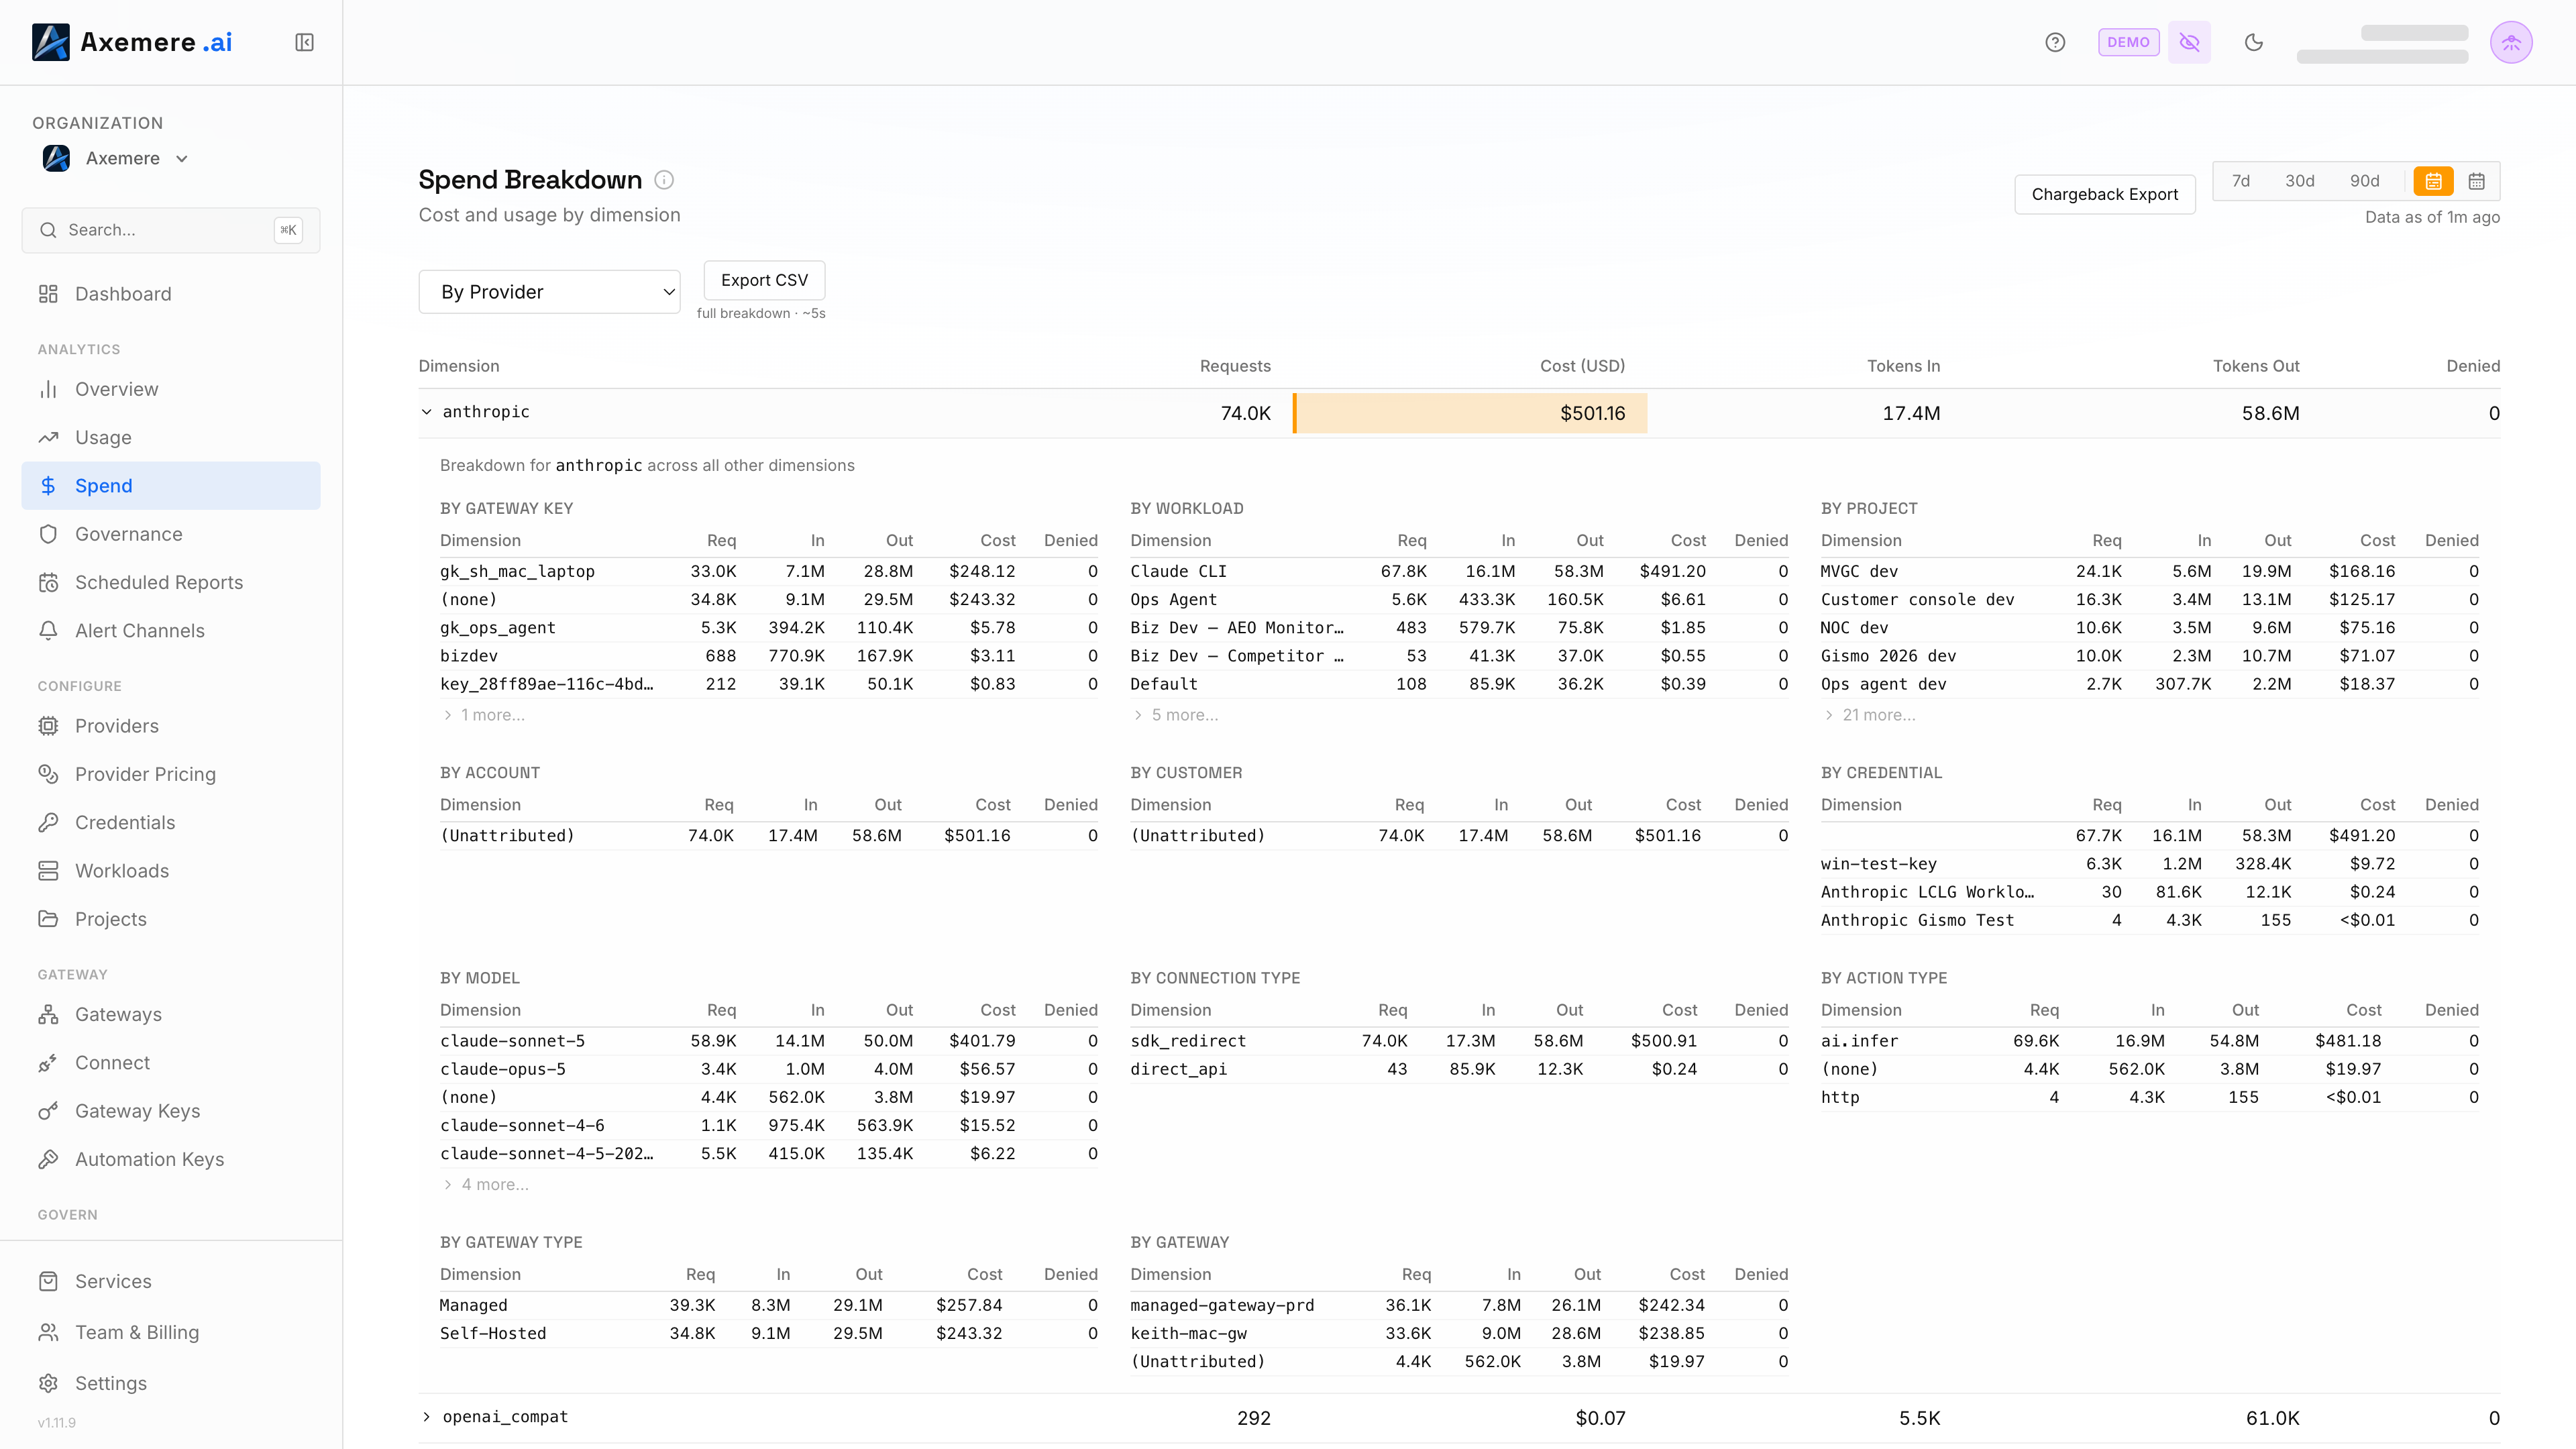Click the Credentials key icon
Viewport: 2576px width, 1449px height.
(48, 822)
